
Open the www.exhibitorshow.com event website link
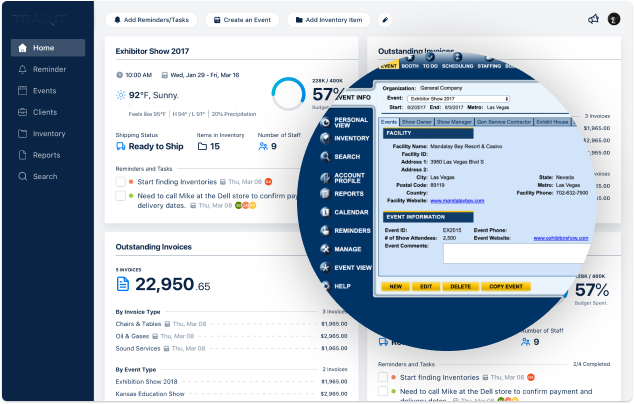tap(561, 238)
